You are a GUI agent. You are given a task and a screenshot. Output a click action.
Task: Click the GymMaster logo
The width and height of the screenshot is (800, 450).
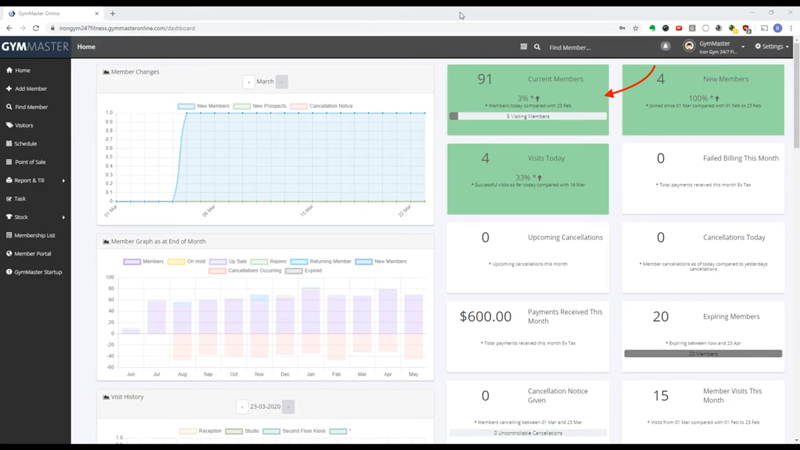pos(35,47)
